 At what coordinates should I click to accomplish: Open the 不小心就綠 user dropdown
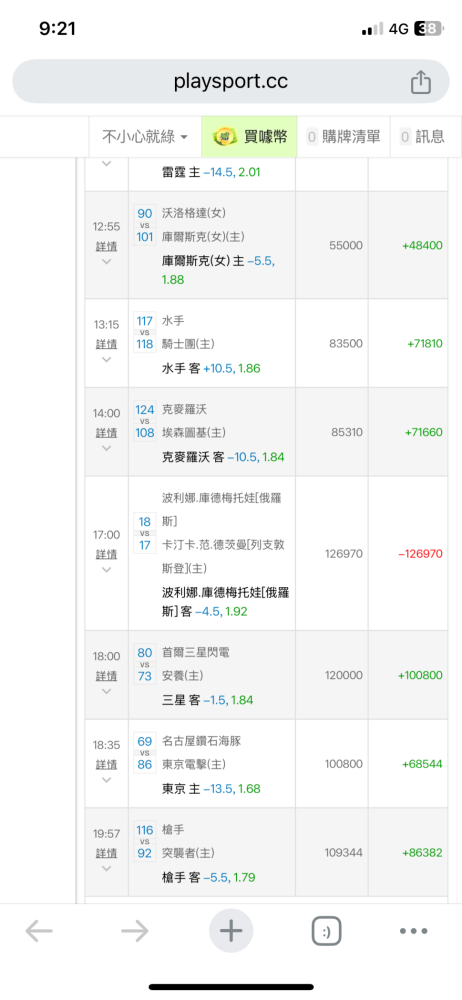tap(145, 136)
